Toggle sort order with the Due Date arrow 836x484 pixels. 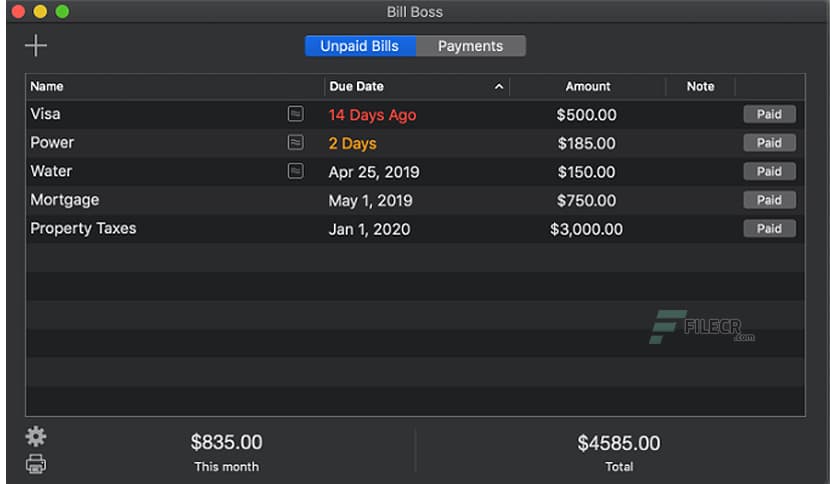[x=498, y=87]
